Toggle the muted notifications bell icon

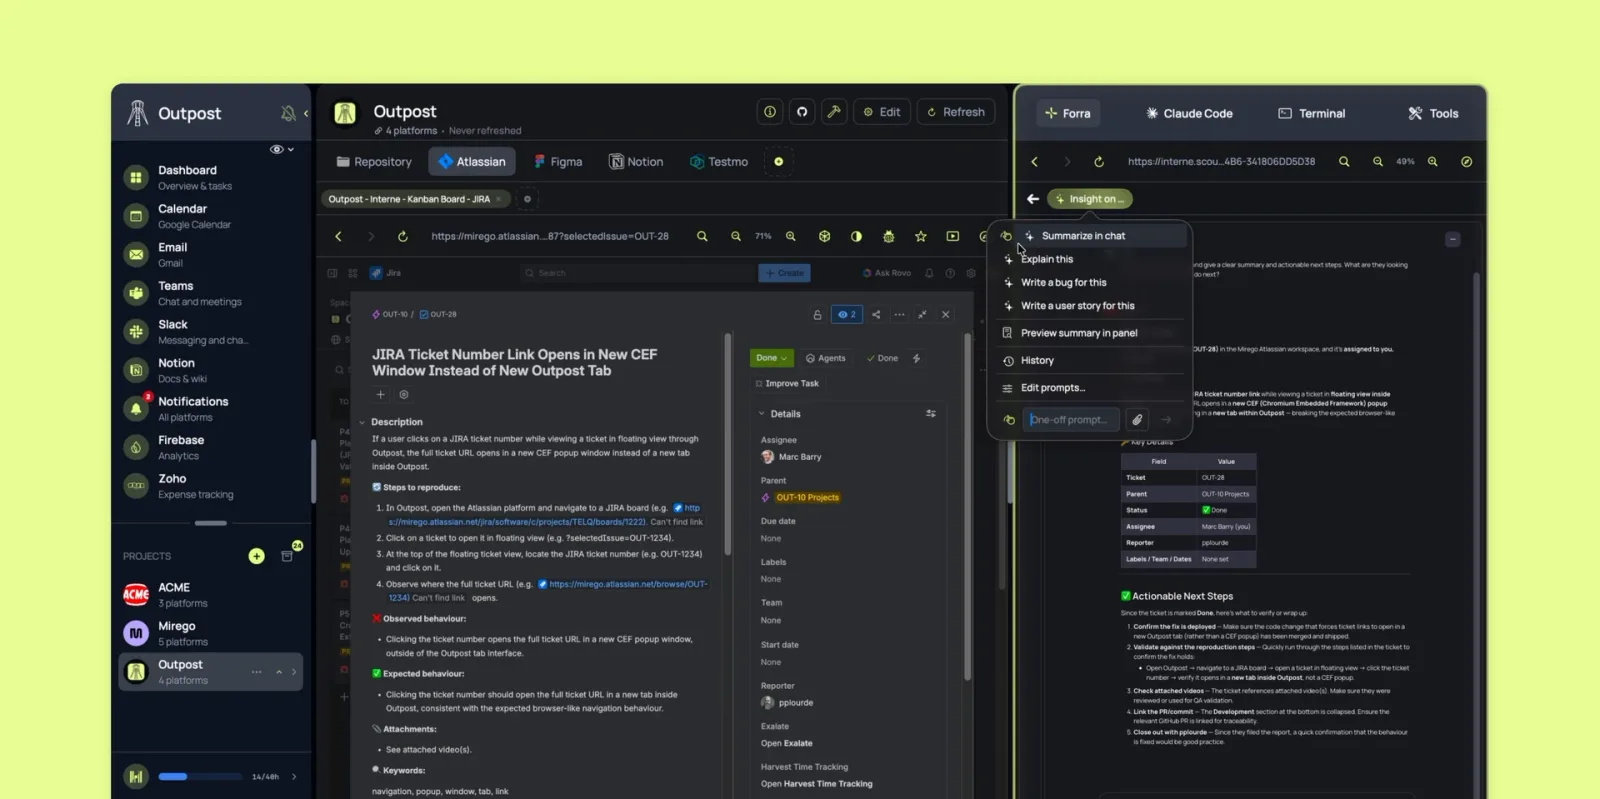pos(288,114)
